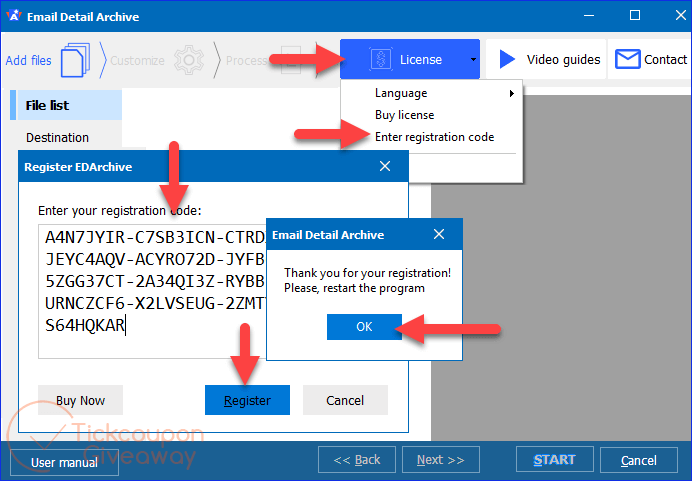Open the License dropdown arrow

(473, 60)
